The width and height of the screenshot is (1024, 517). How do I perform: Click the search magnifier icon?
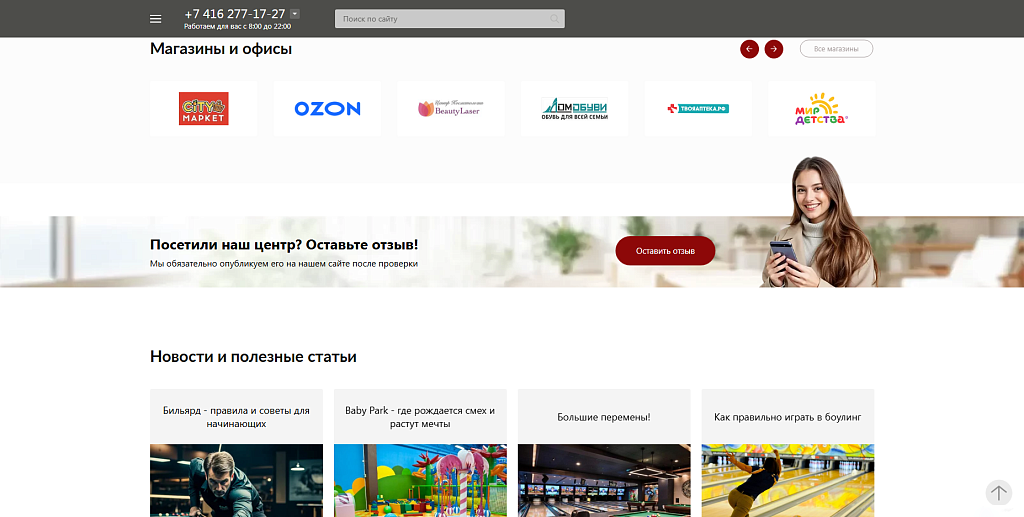click(x=555, y=19)
